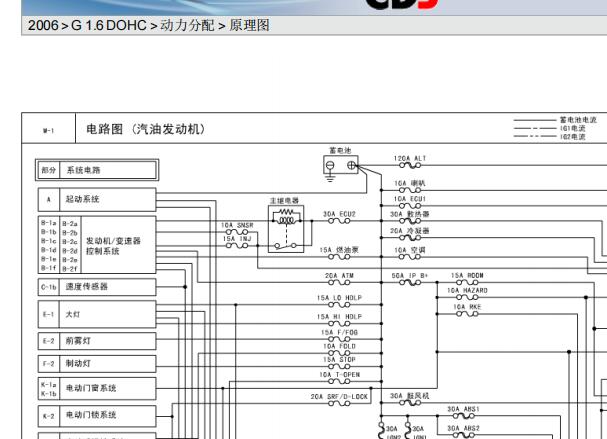Click the 2006 breadcrumb

click(x=43, y=26)
